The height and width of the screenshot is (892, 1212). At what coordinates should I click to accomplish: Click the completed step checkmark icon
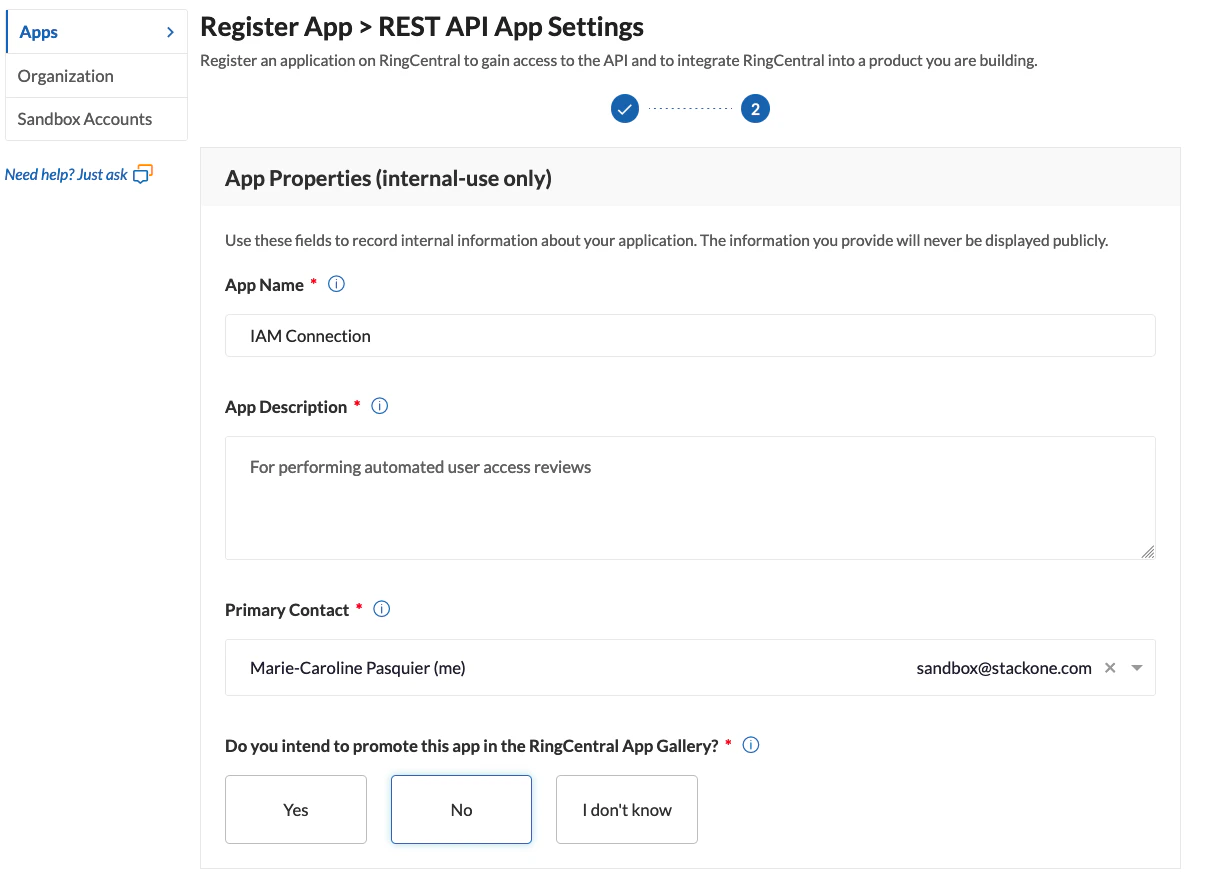[624, 108]
